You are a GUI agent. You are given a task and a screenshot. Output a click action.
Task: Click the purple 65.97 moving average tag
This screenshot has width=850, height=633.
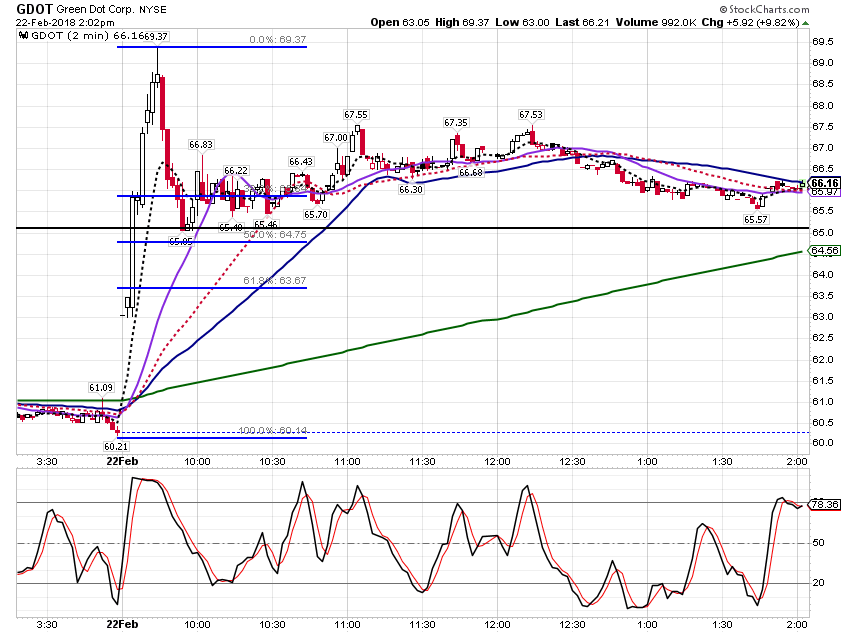[825, 192]
